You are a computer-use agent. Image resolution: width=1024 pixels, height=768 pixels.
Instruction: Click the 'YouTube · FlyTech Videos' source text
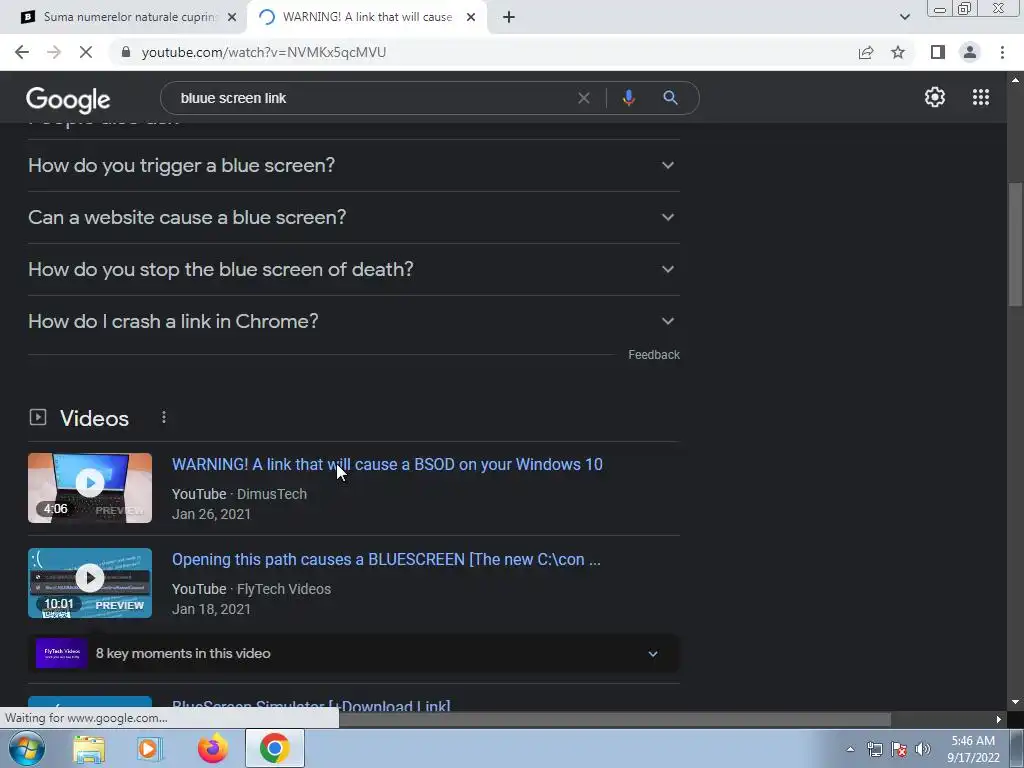(x=251, y=589)
